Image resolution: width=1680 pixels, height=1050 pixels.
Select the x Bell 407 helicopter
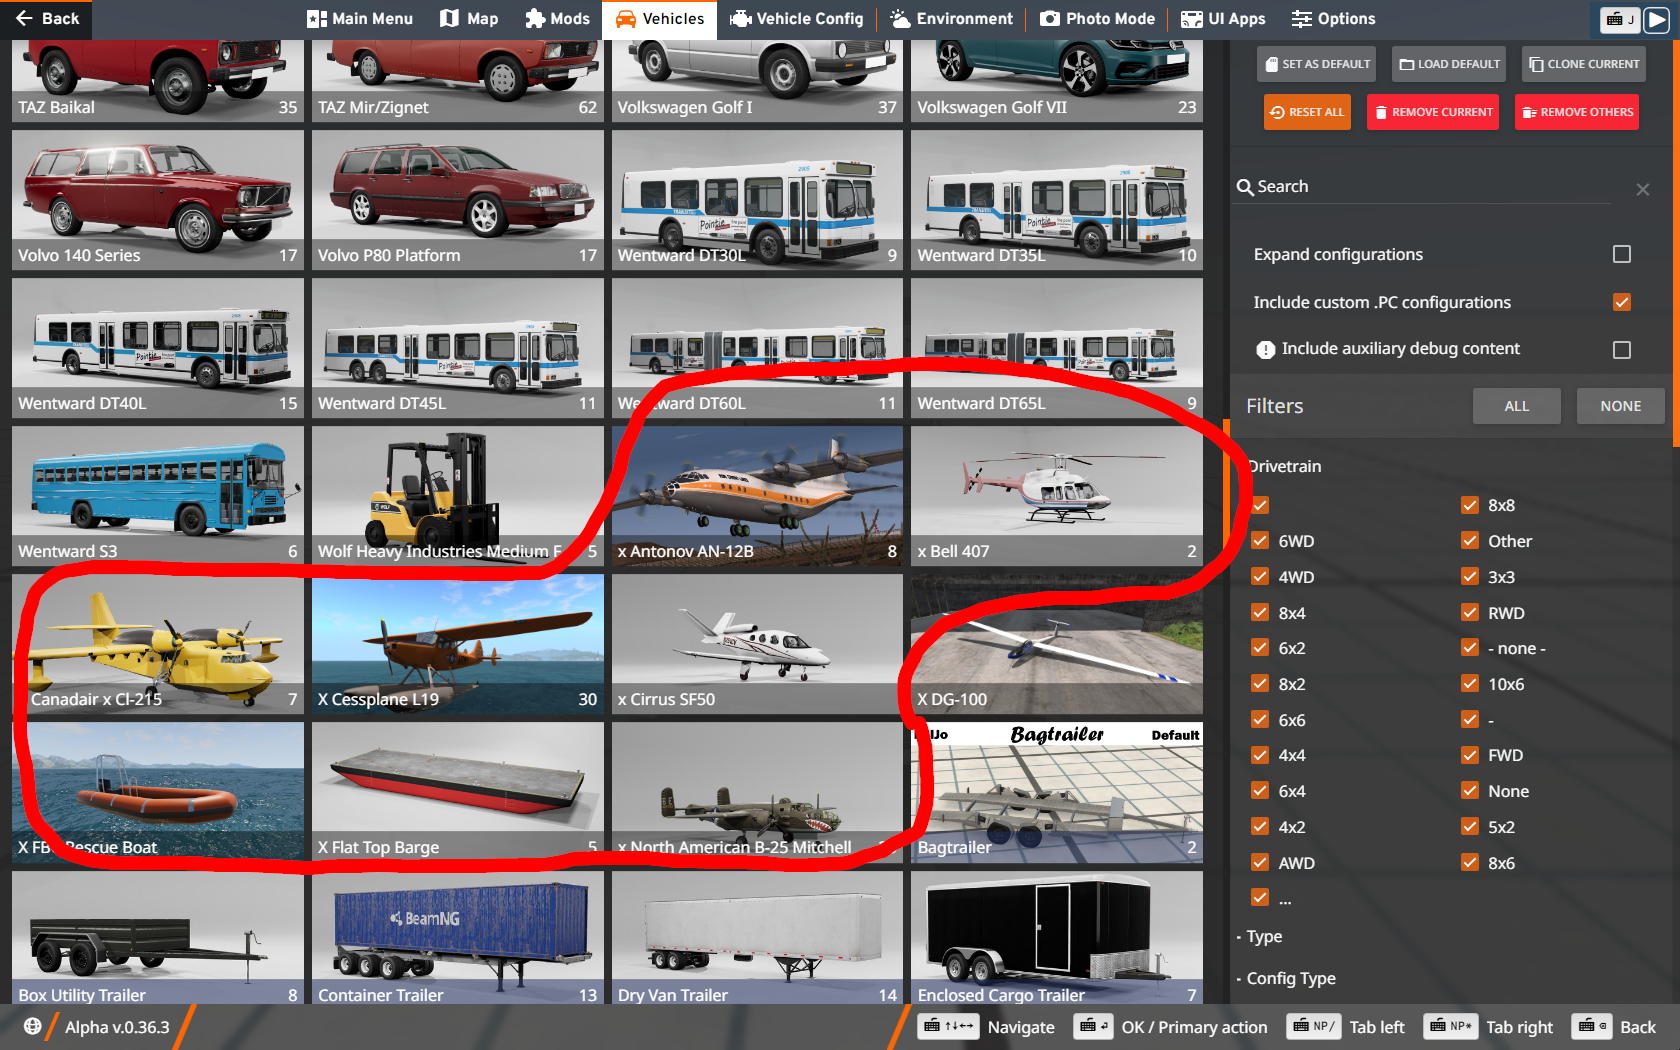[1057, 496]
